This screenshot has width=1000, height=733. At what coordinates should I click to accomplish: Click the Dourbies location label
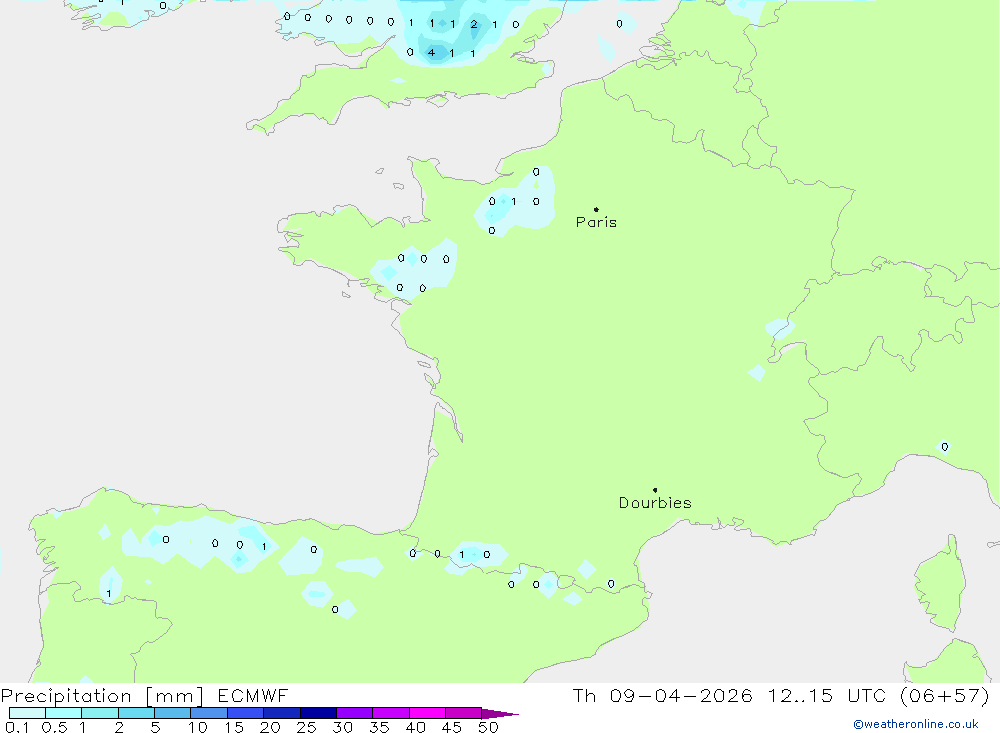pos(655,503)
